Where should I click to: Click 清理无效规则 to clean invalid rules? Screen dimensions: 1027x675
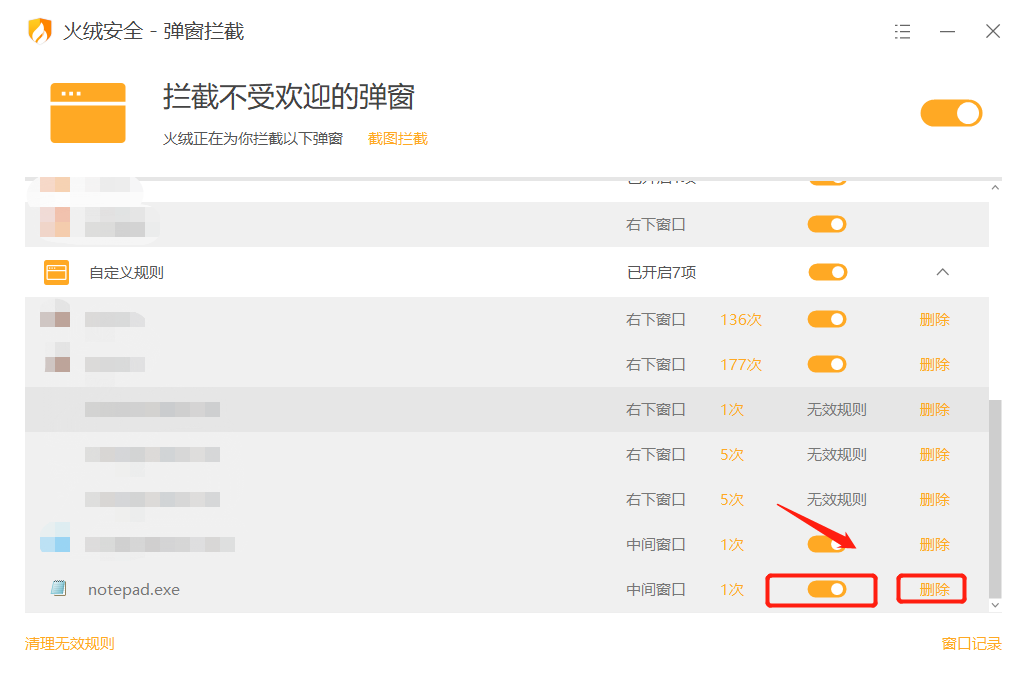[x=70, y=644]
